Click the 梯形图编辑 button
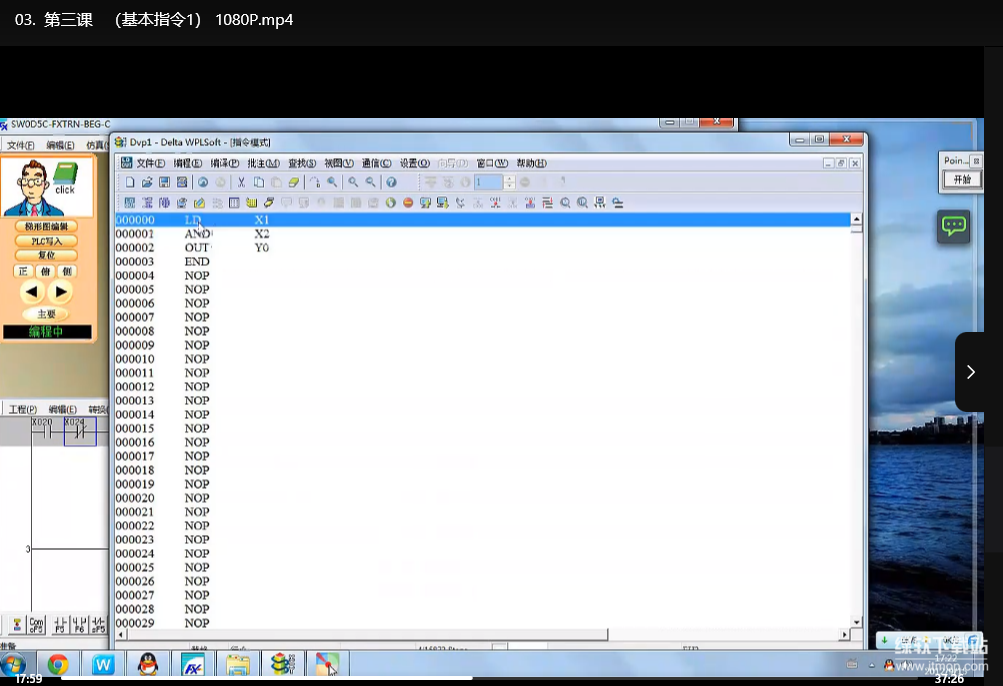 click(46, 227)
